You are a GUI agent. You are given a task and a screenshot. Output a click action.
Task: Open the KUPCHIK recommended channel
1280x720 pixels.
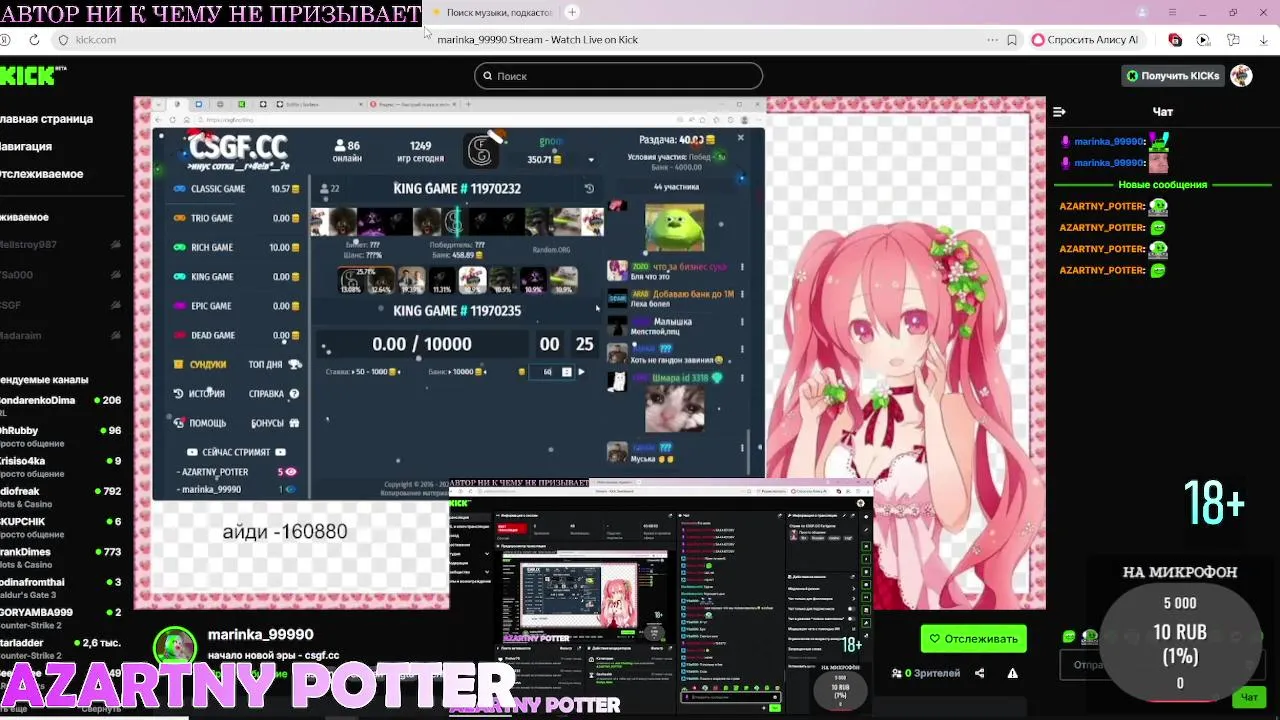[60, 527]
